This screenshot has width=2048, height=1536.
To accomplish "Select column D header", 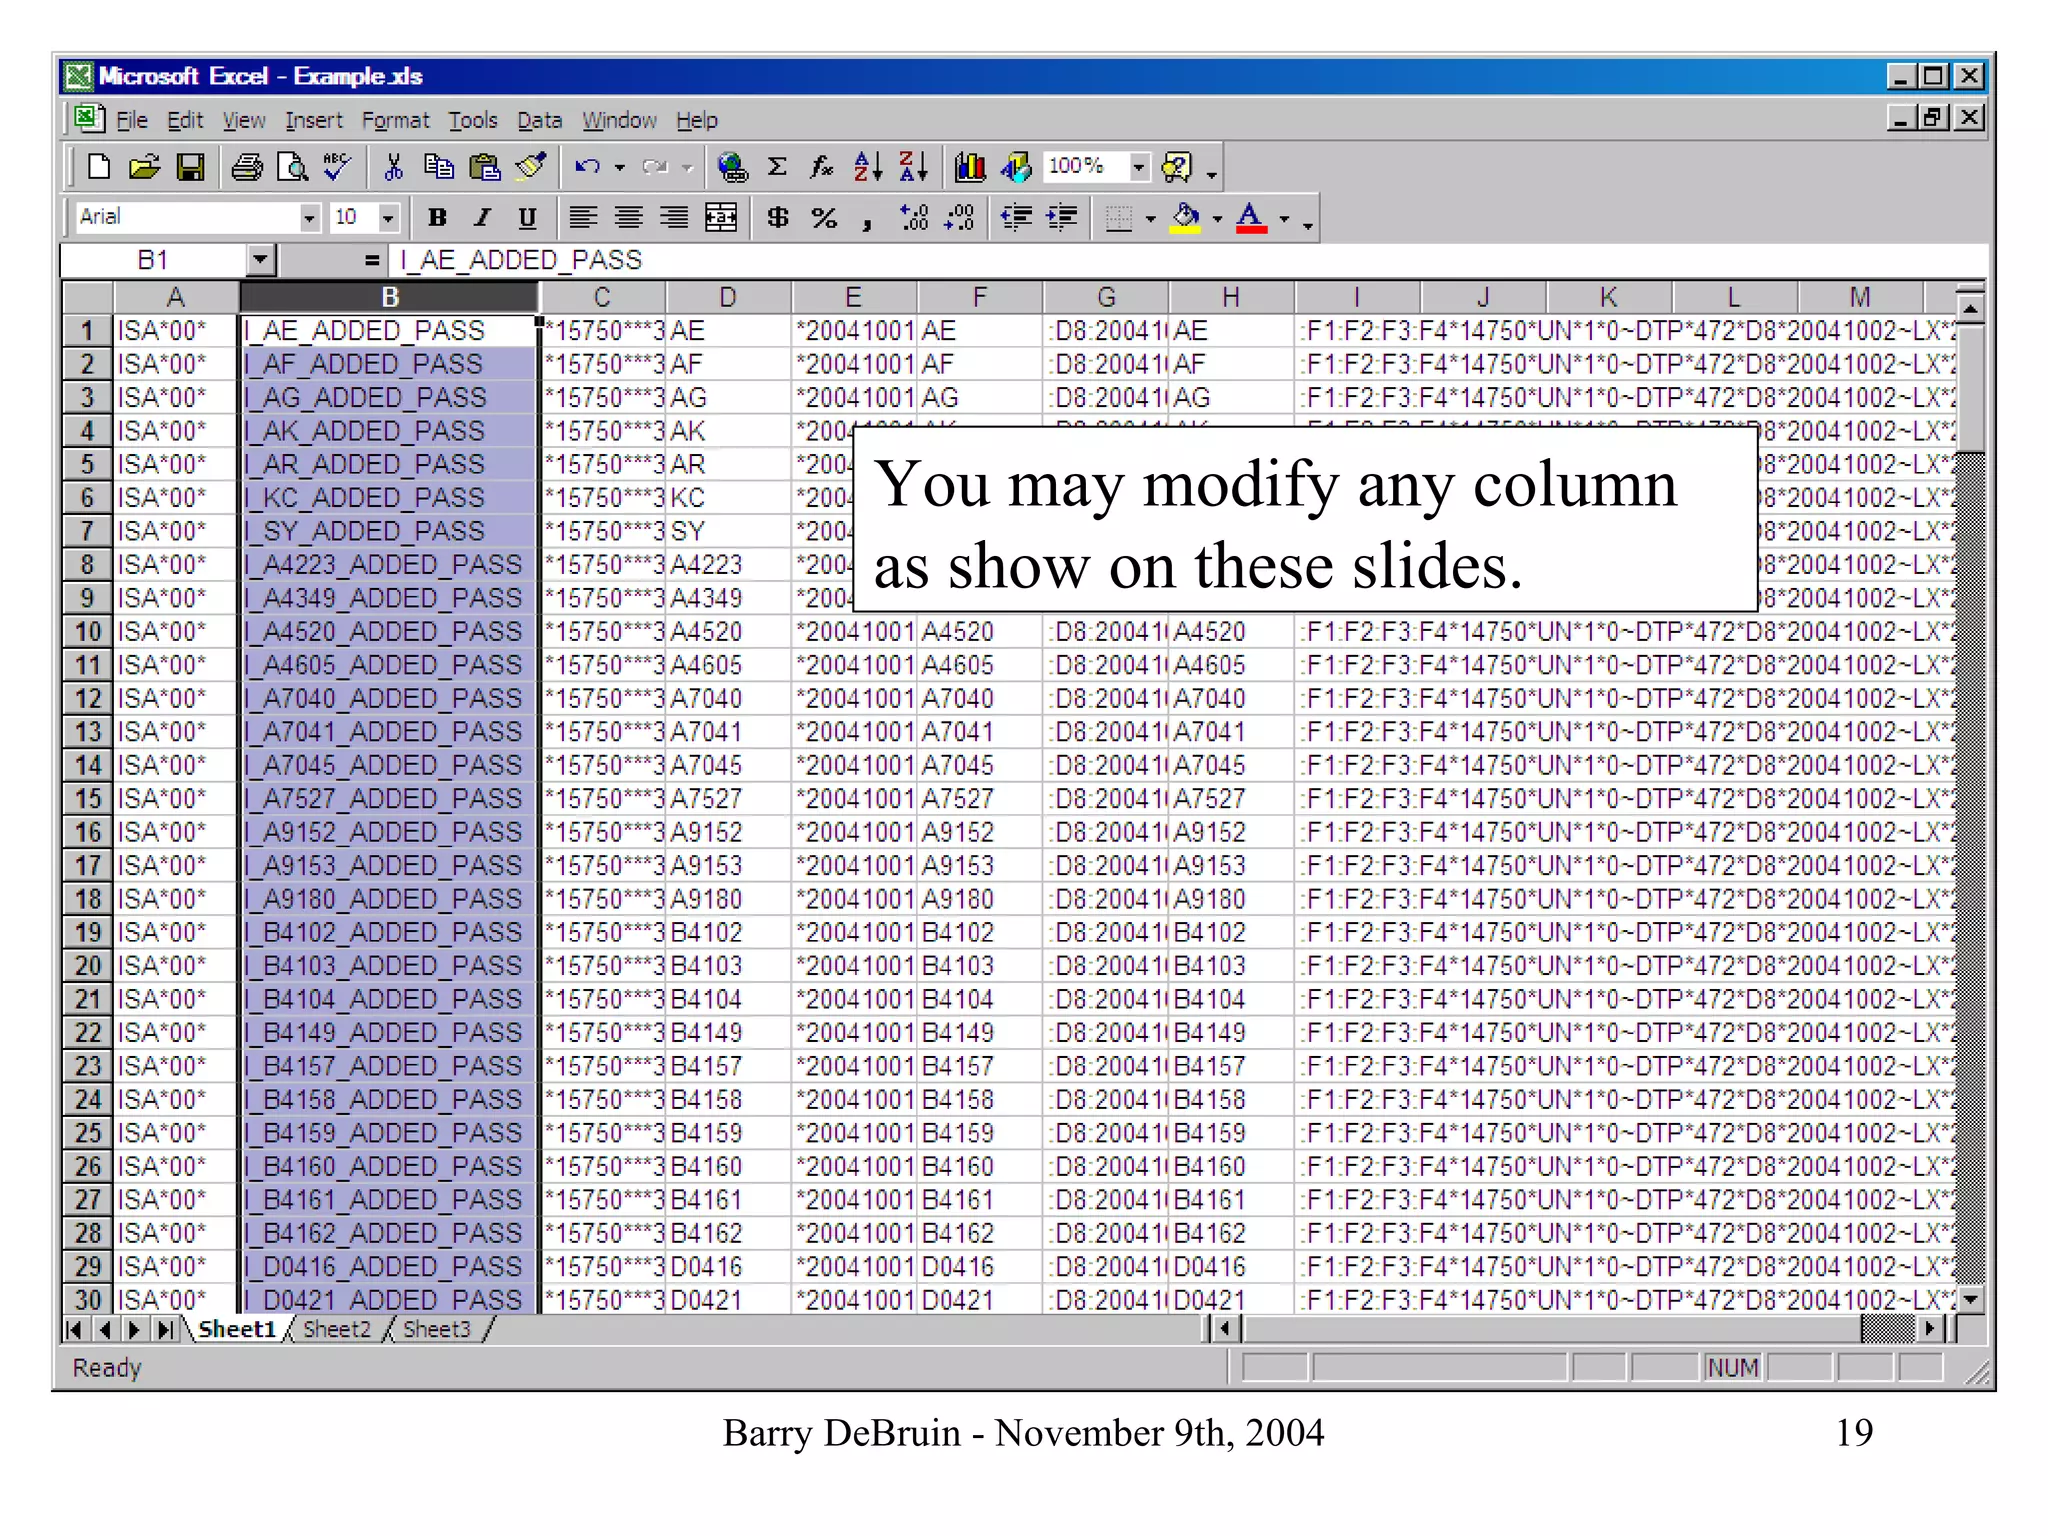I will point(728,297).
